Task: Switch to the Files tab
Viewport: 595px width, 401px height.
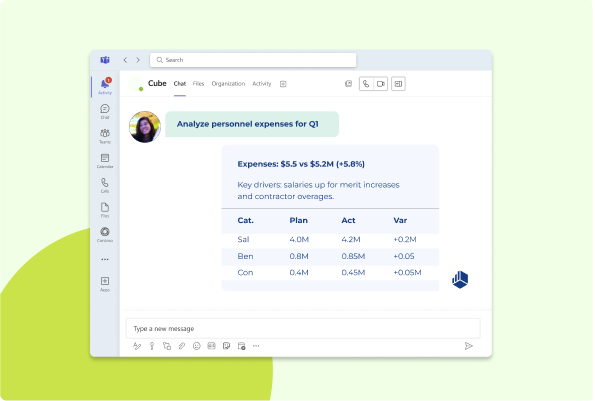Action: click(x=198, y=84)
